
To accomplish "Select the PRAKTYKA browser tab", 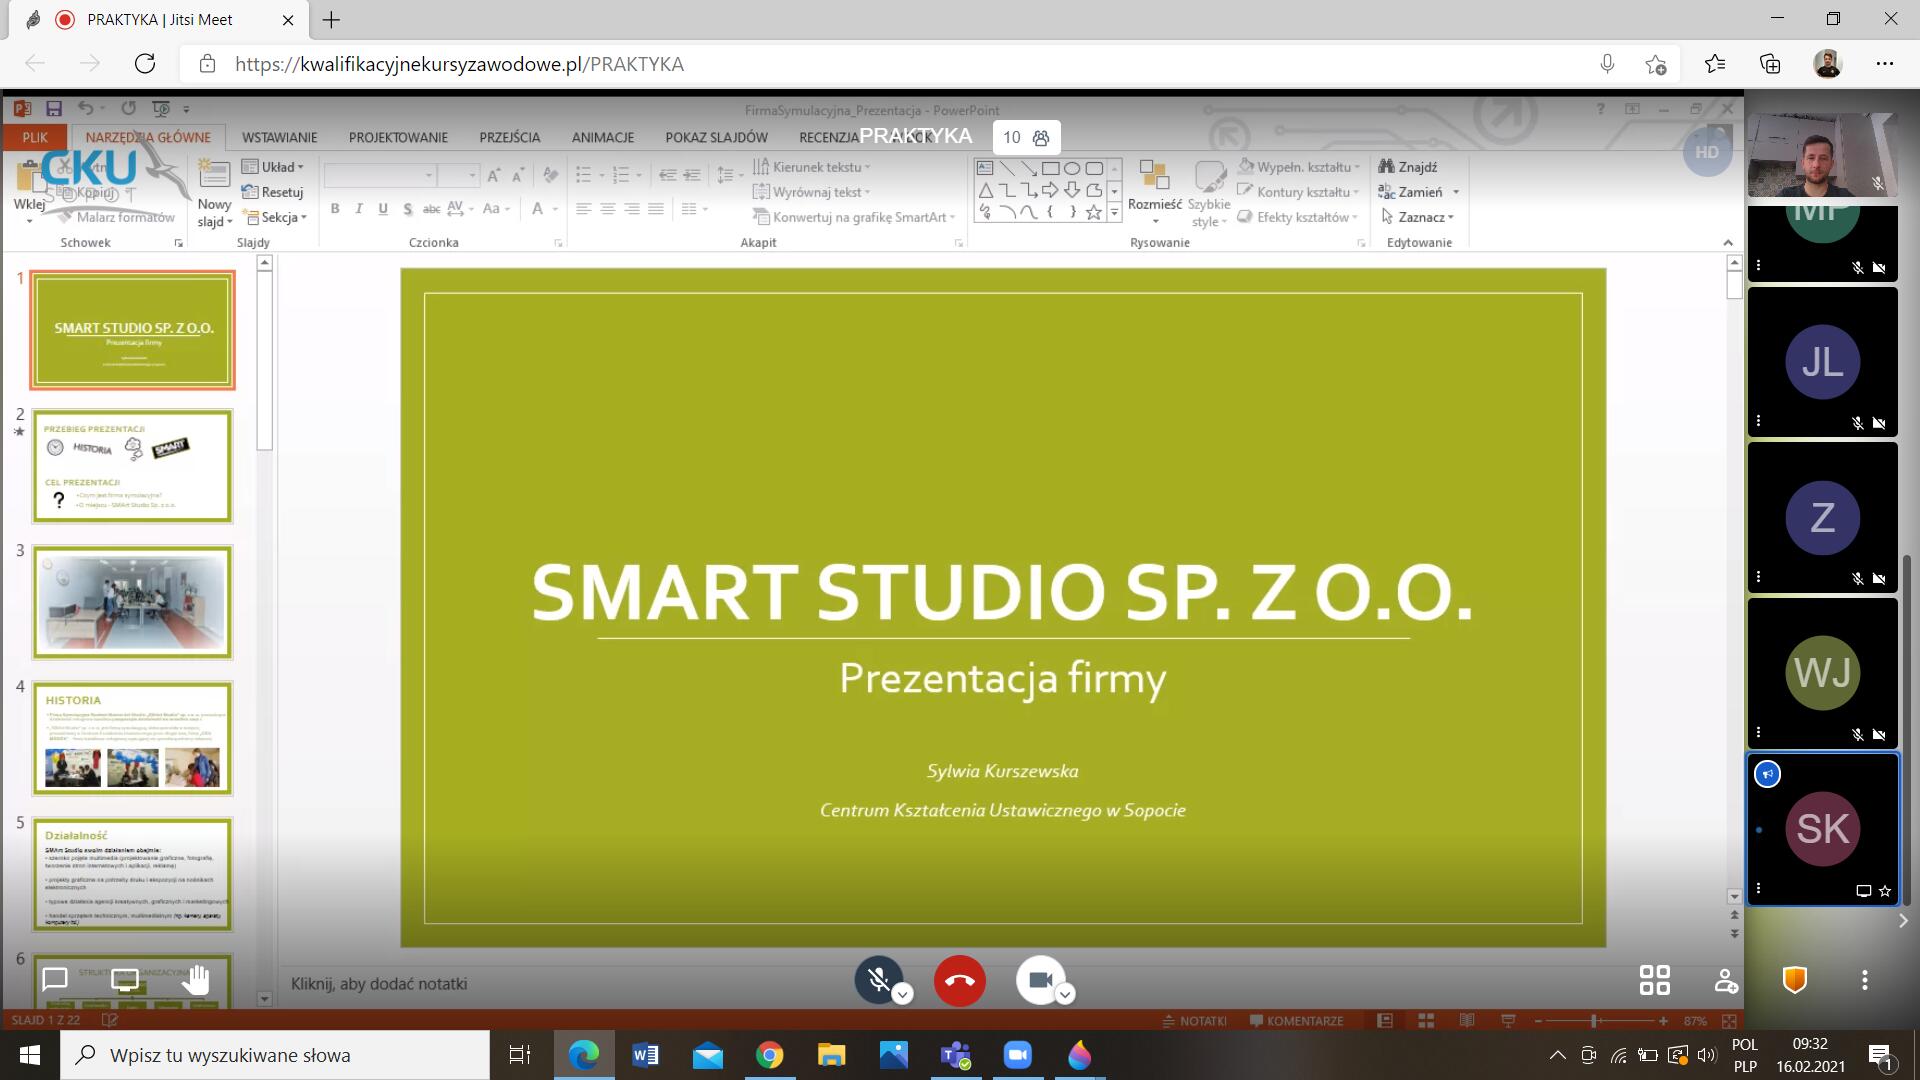I will pos(160,19).
